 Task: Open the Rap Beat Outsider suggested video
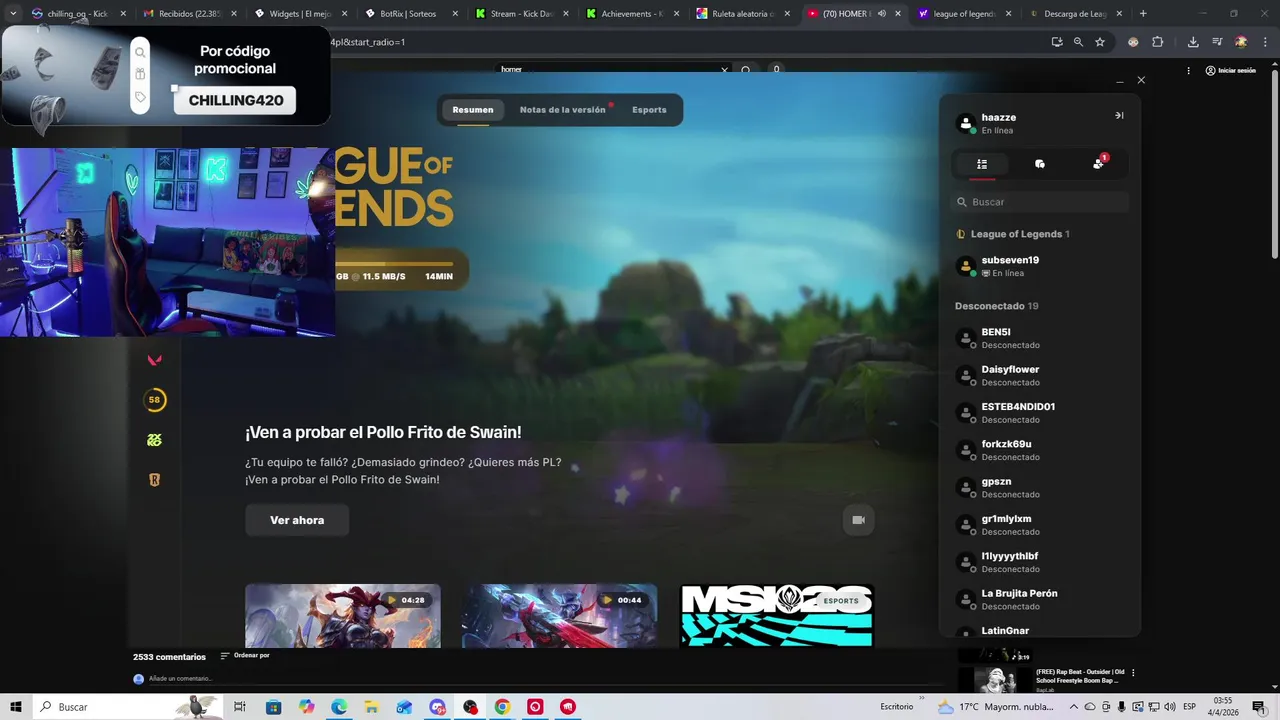point(1081,676)
